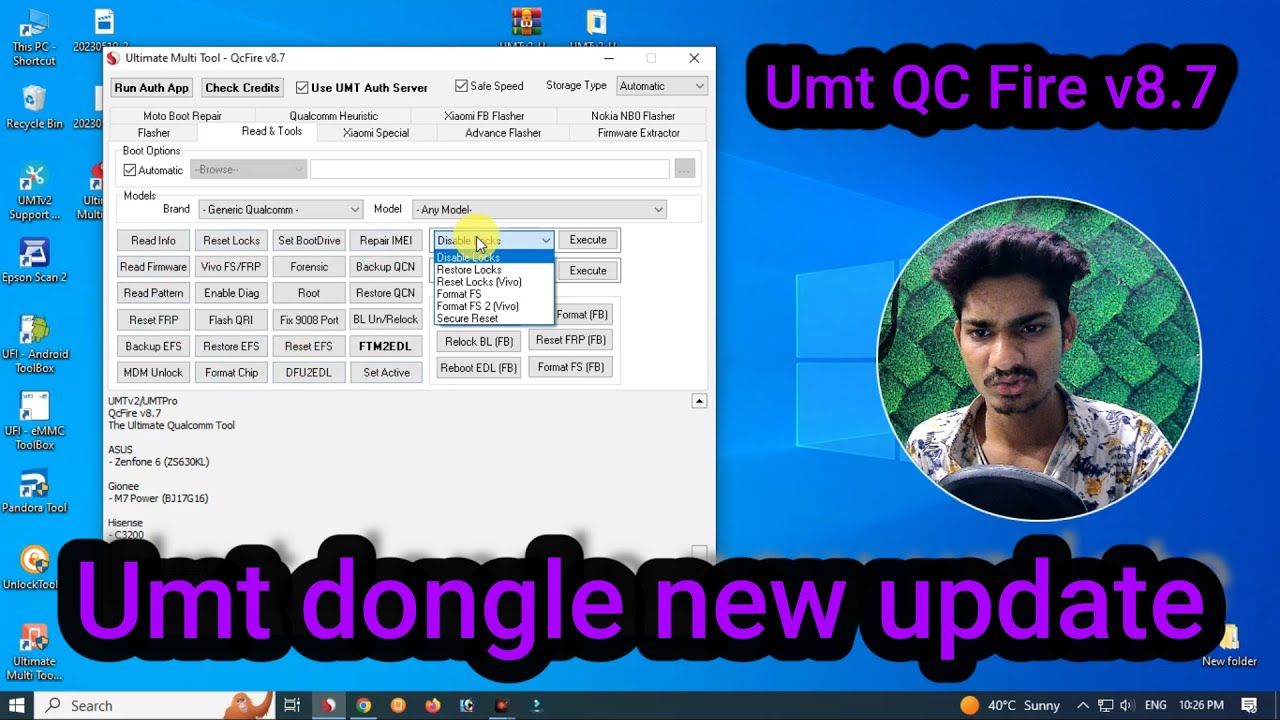
Task: Click the 10:26 PM taskbar clock
Action: [x=1200, y=705]
